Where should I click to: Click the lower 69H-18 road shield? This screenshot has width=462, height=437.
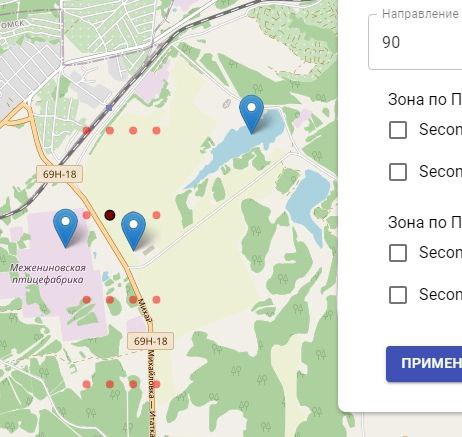click(x=150, y=341)
